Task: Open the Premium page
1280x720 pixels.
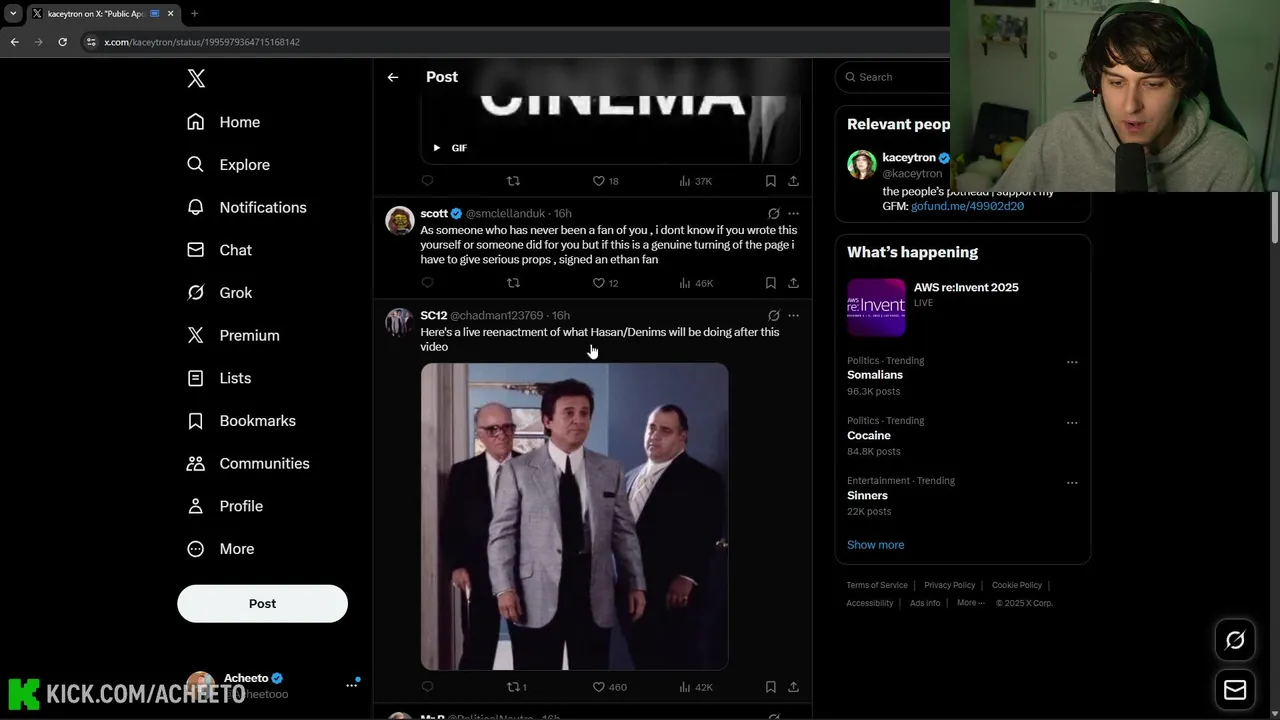Action: click(233, 335)
